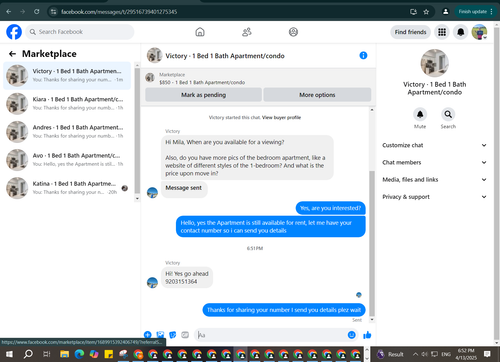The height and width of the screenshot is (362, 500).
Task: Open the Victory conversation in the list
Action: pyautogui.click(x=67, y=76)
